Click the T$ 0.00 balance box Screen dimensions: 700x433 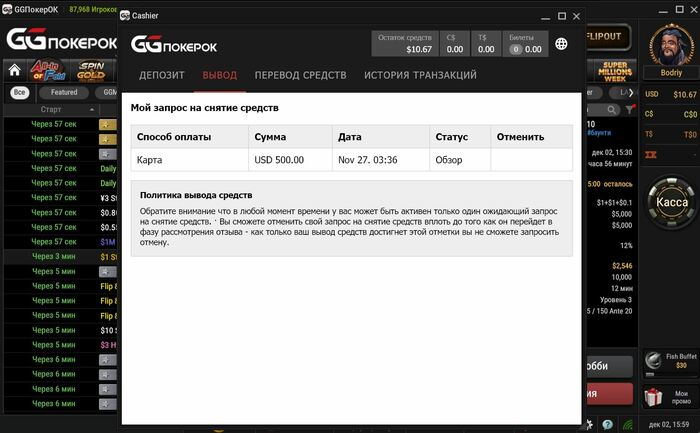tap(486, 43)
